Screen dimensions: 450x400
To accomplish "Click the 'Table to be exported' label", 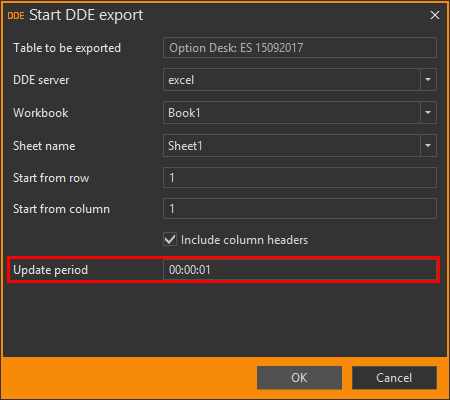I will (x=67, y=48).
